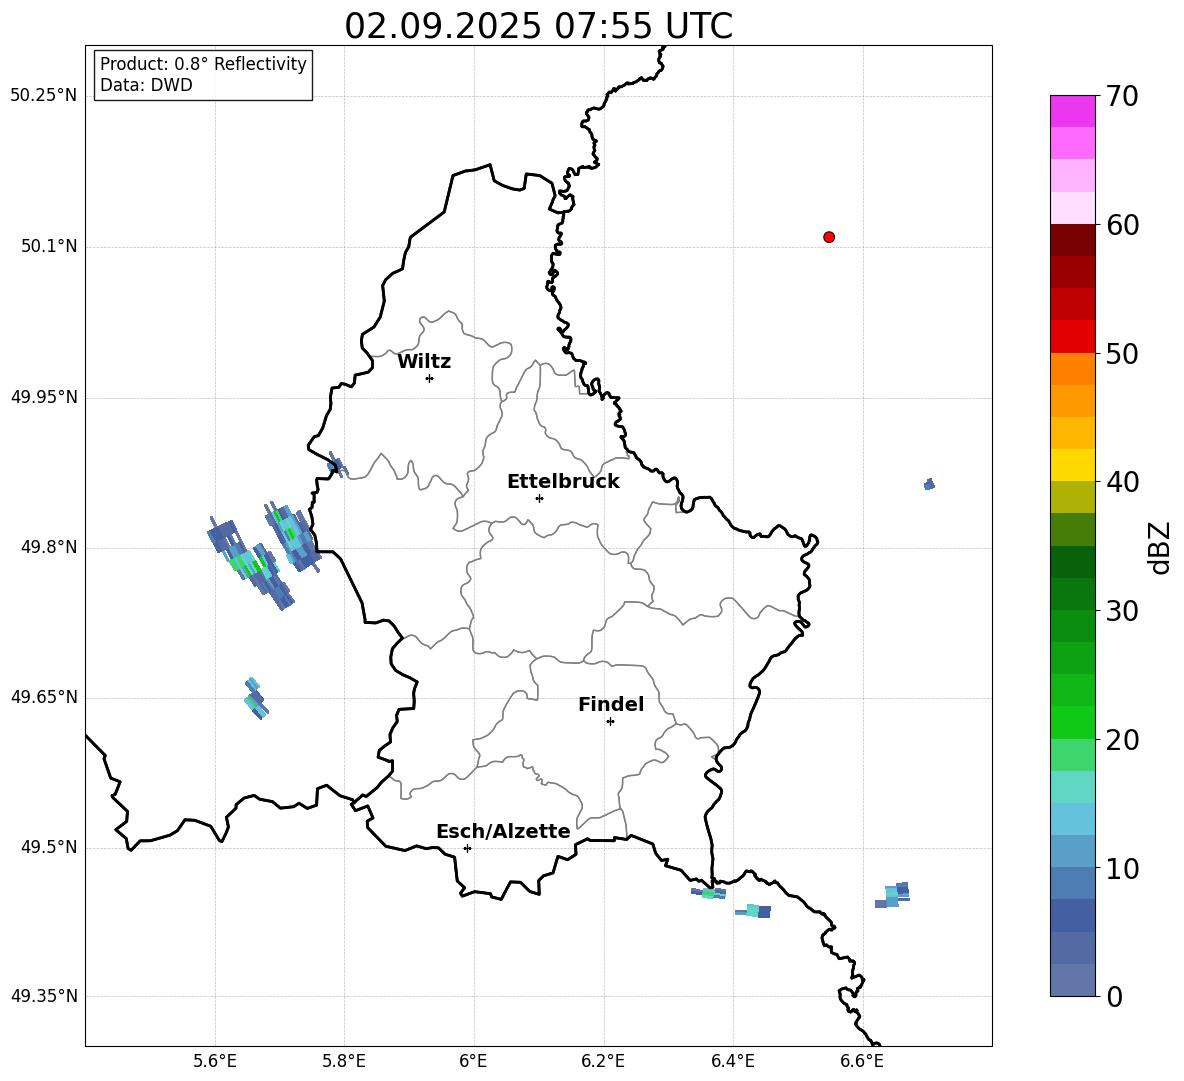Click the 49.5°N latitude label

click(50, 847)
